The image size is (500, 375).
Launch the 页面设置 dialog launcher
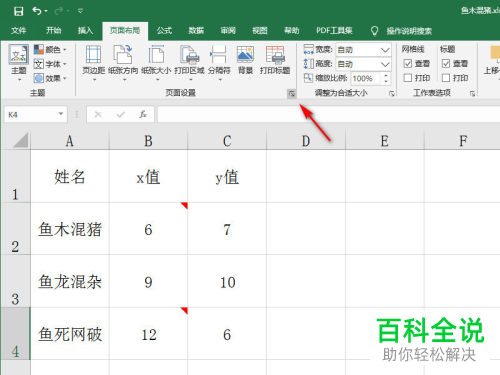291,94
